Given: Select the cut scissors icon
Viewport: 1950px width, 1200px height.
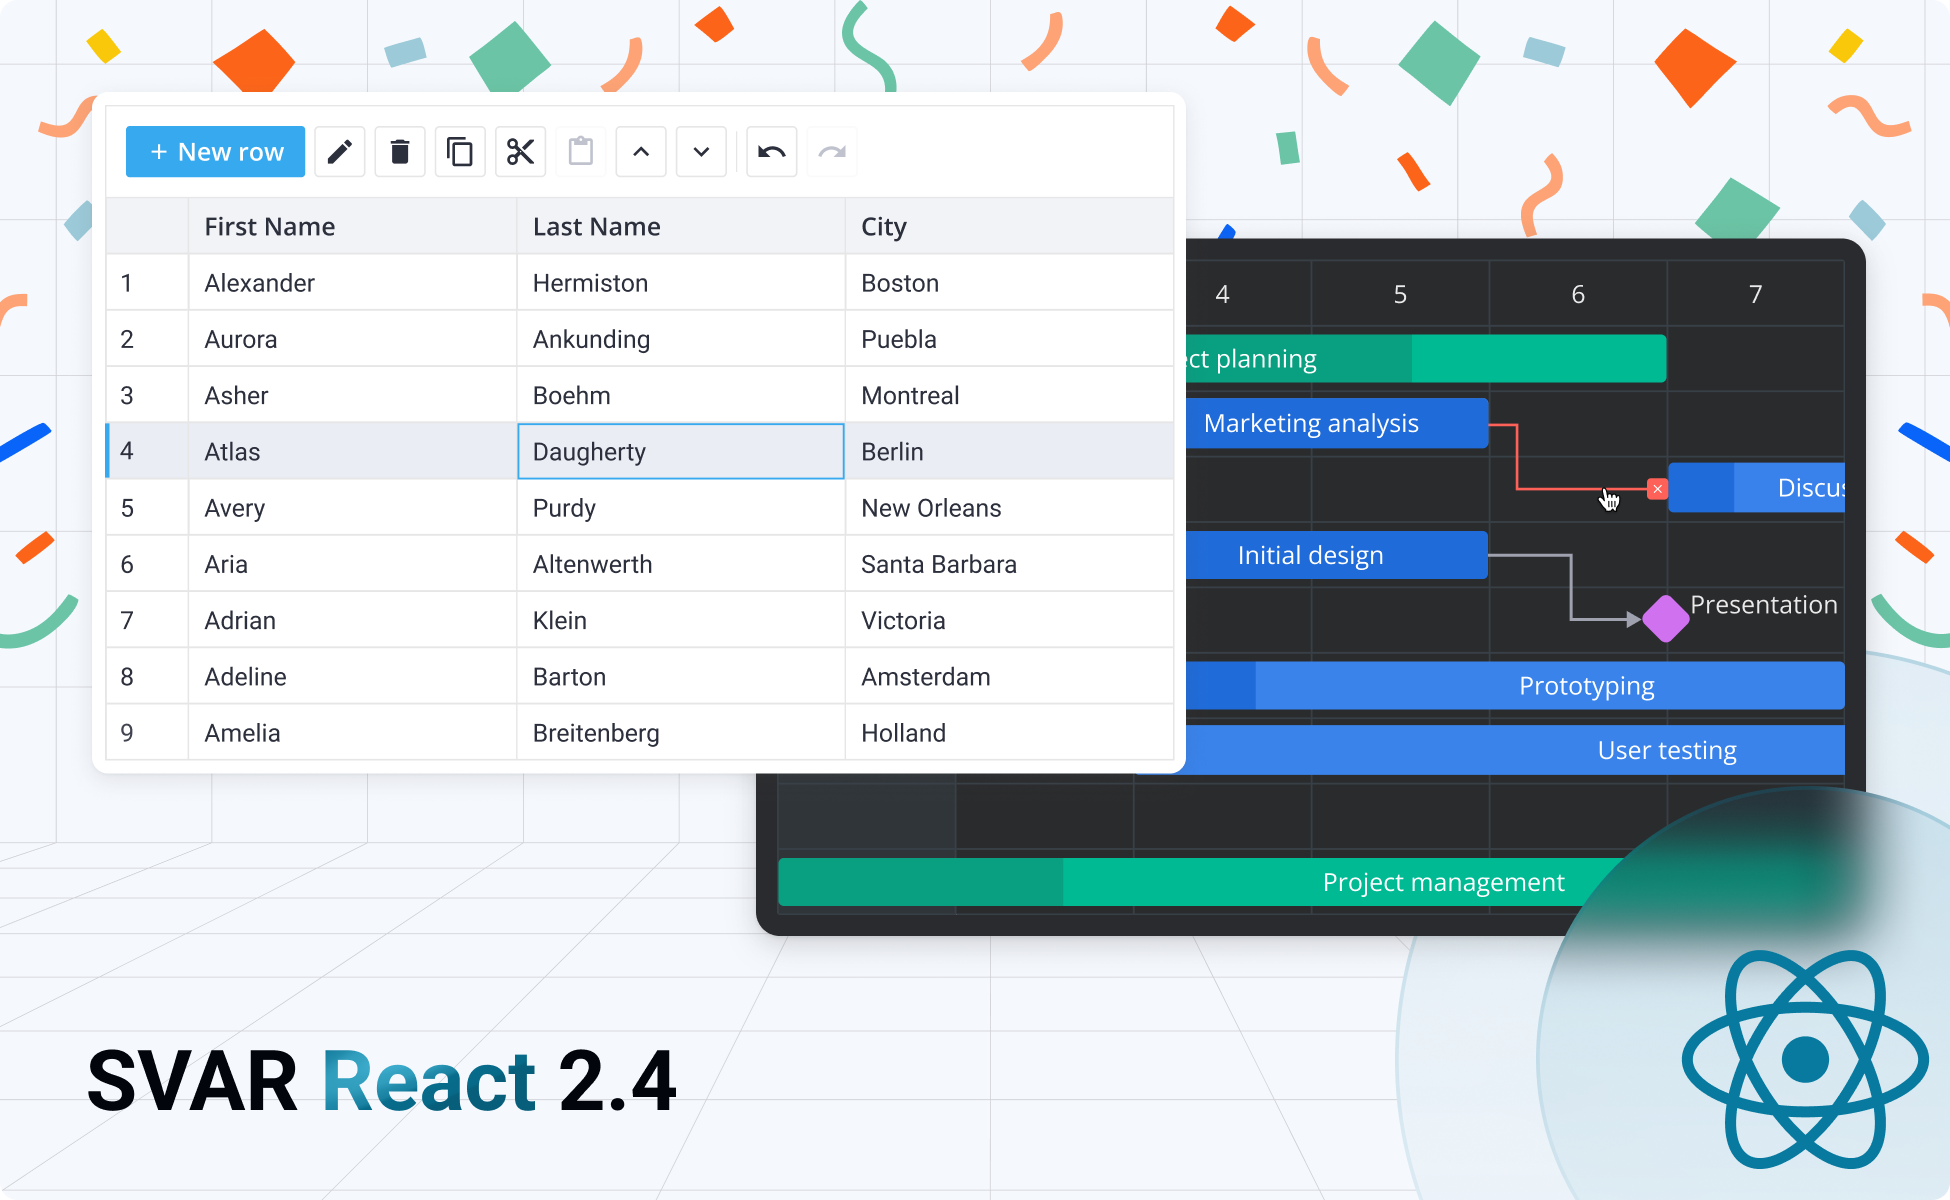Looking at the screenshot, I should click(520, 151).
